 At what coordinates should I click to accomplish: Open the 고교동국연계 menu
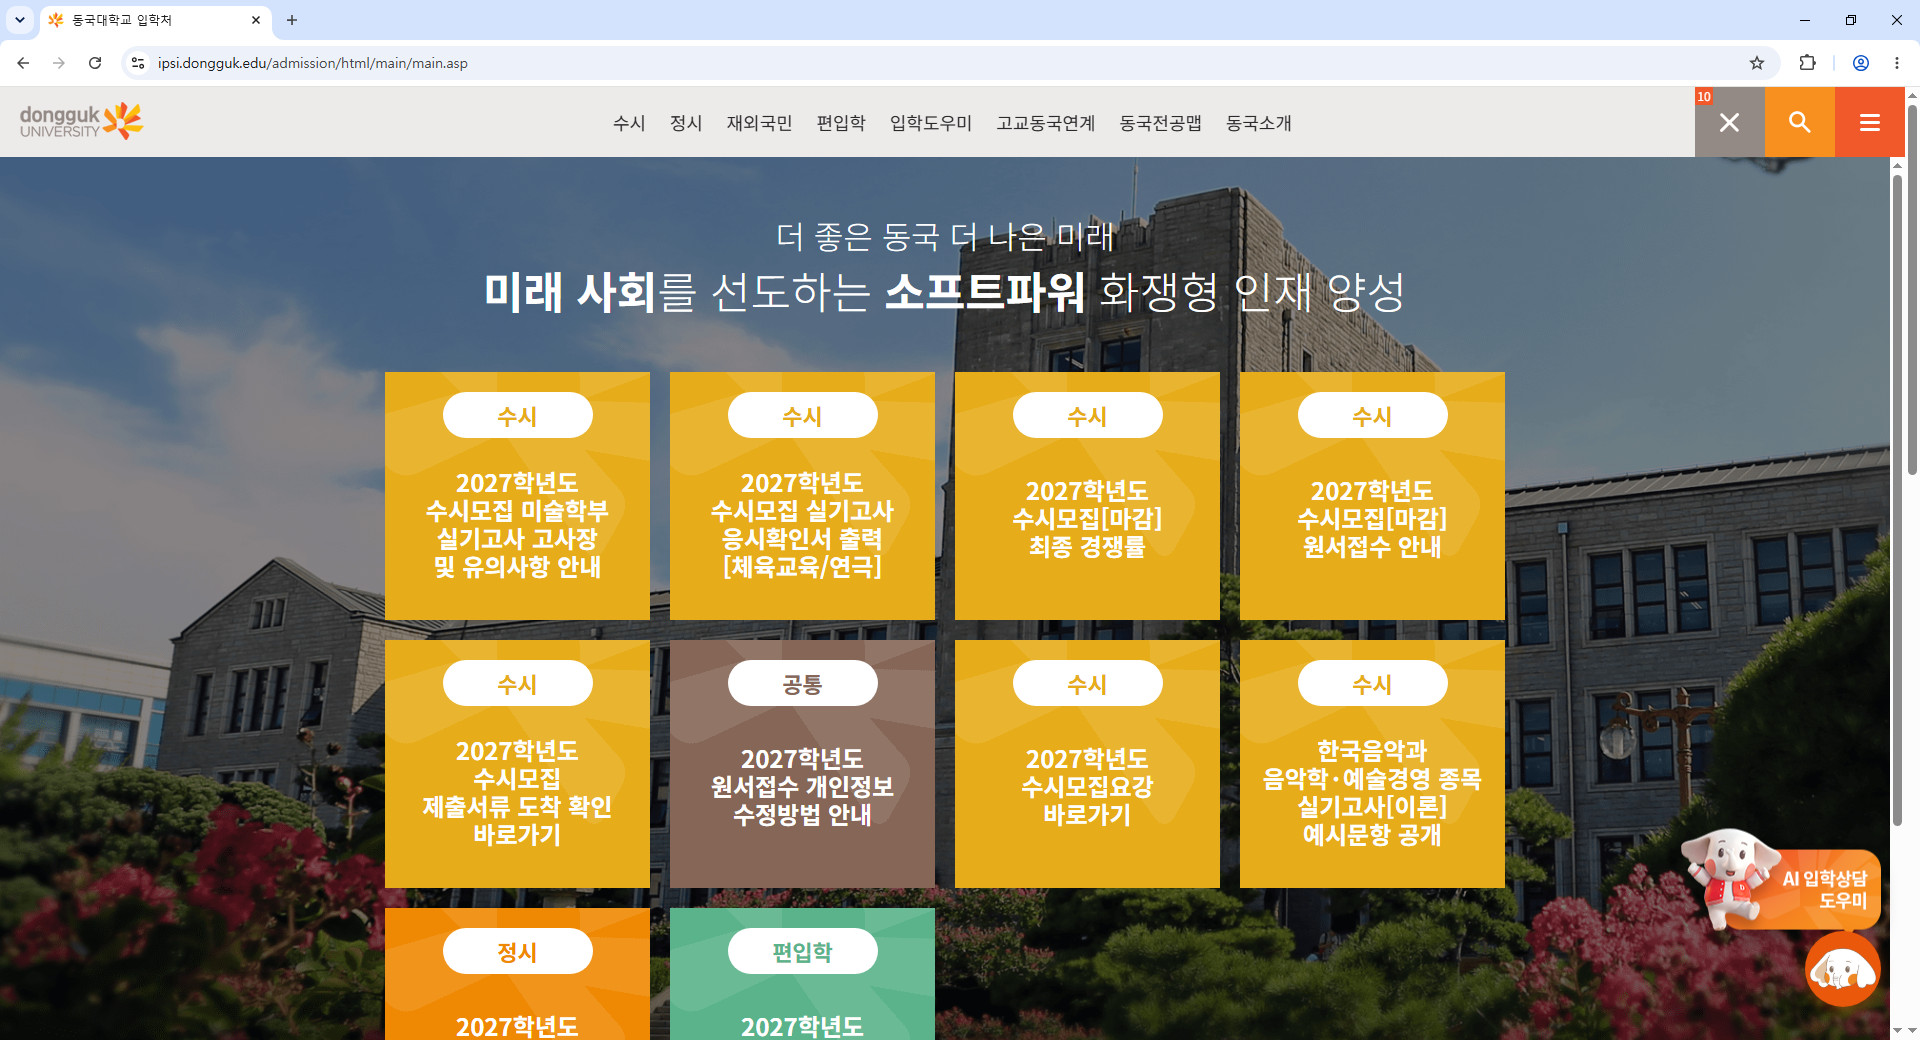[1046, 123]
